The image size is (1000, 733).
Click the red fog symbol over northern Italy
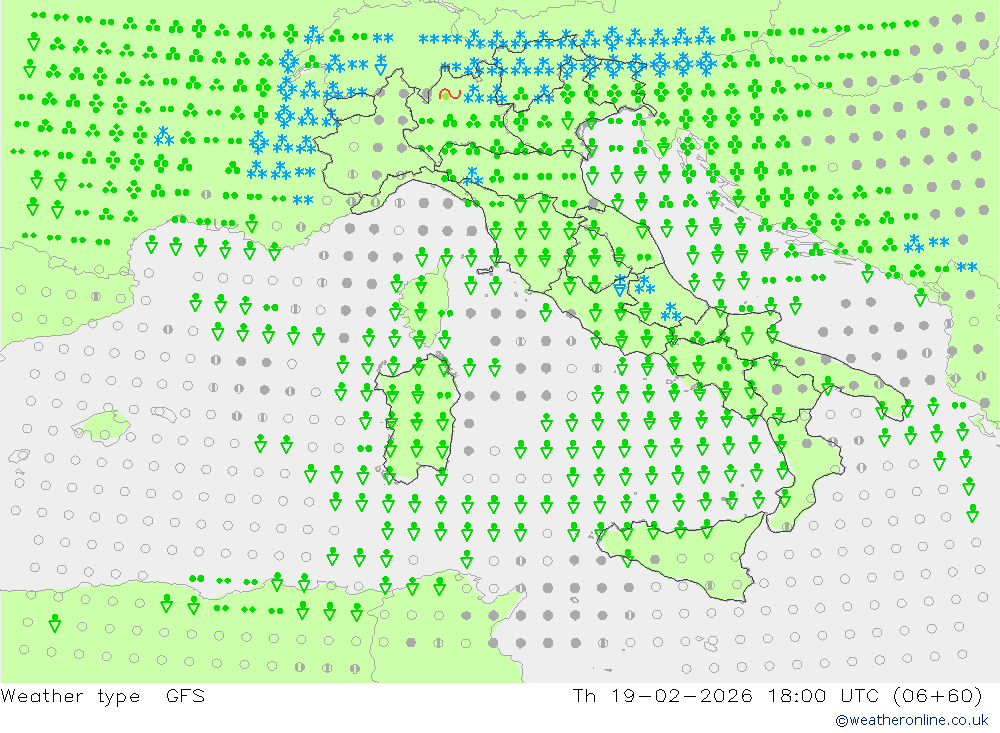click(x=450, y=95)
